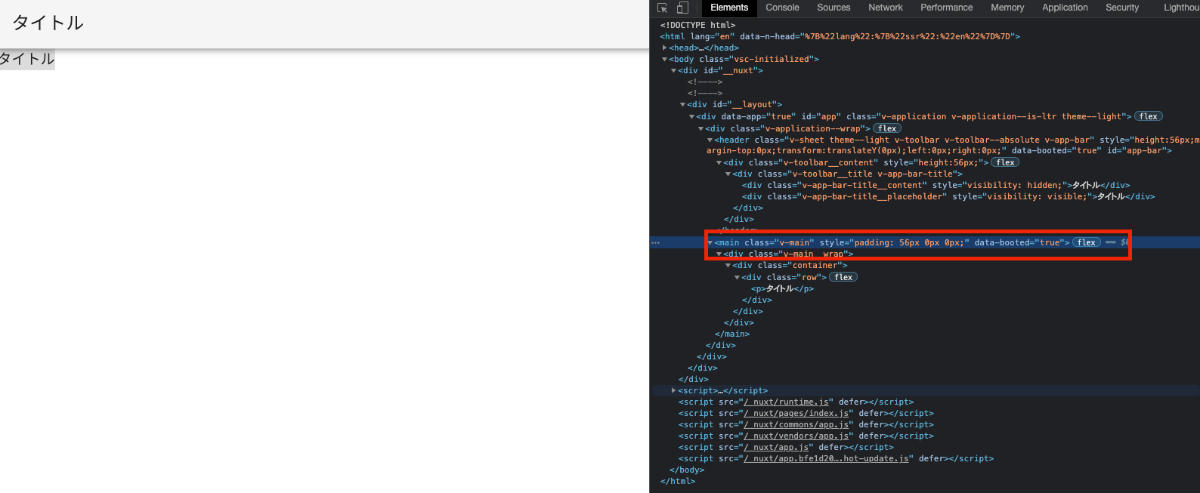The width and height of the screenshot is (1200, 493).
Task: Collapse the row div node
Action: pyautogui.click(x=737, y=277)
